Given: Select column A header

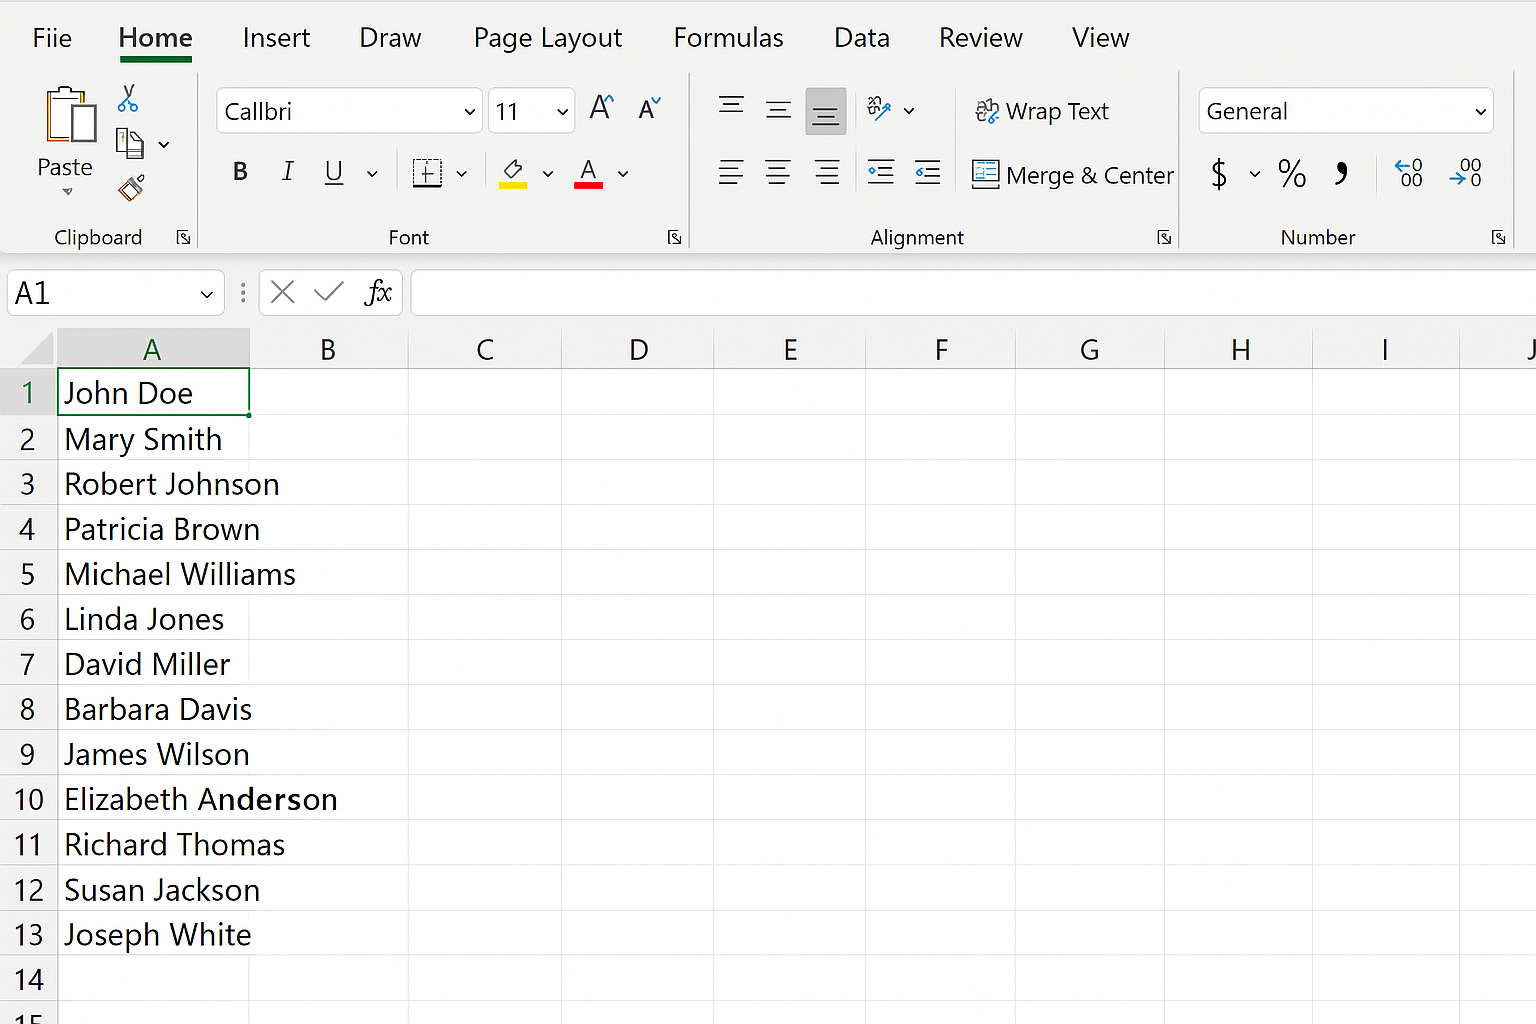Looking at the screenshot, I should point(153,349).
